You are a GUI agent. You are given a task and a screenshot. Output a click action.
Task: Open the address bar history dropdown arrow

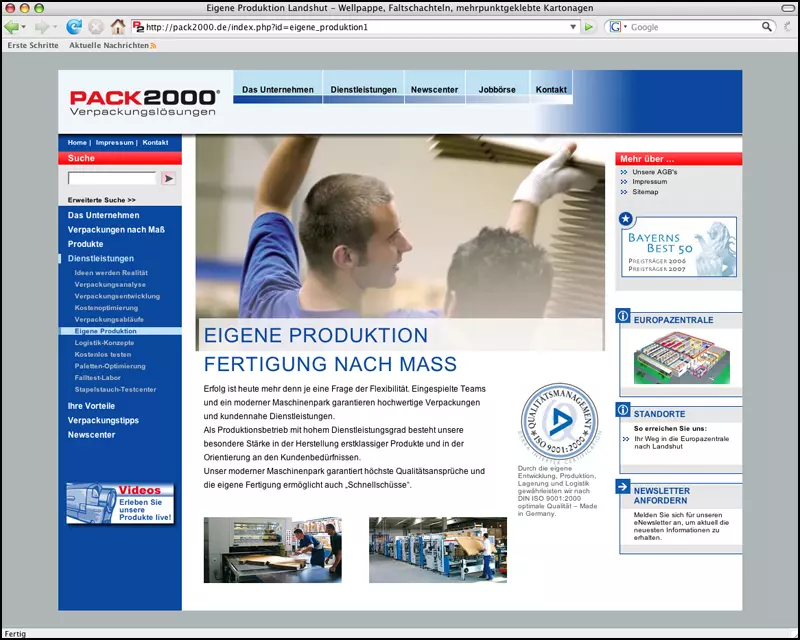572,27
